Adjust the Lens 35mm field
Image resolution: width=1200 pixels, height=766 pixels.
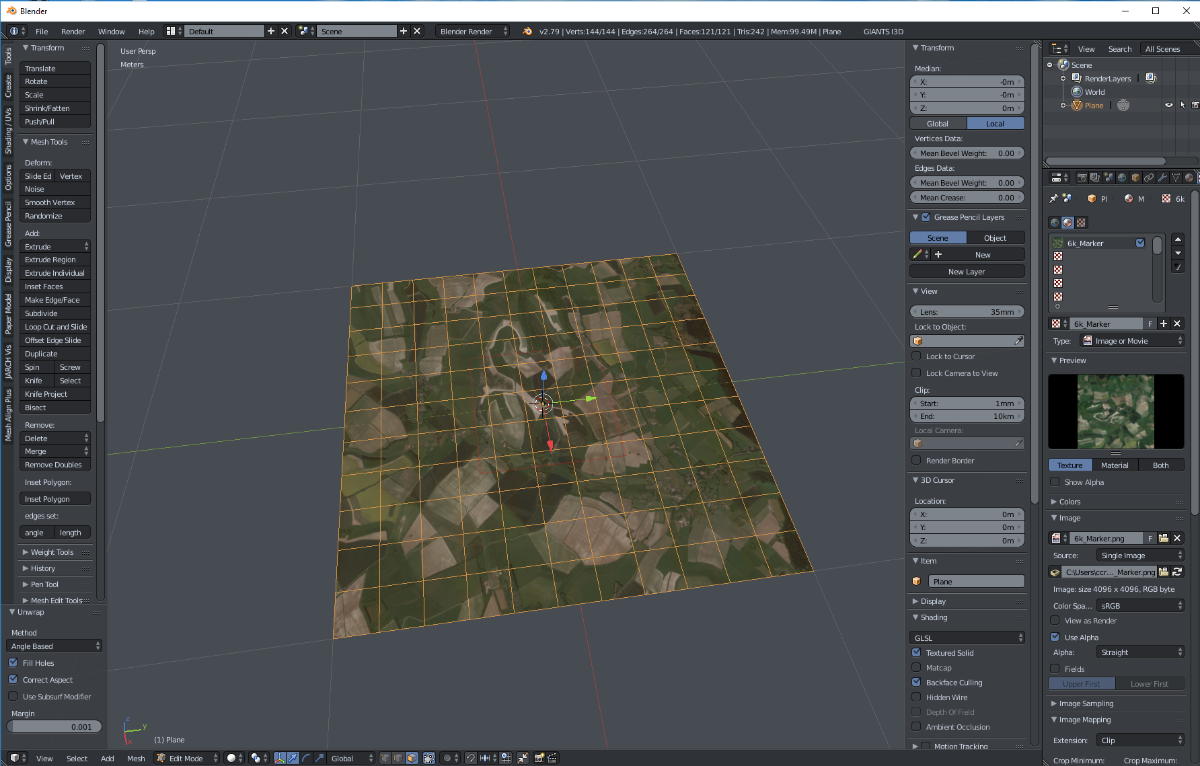[x=968, y=312]
